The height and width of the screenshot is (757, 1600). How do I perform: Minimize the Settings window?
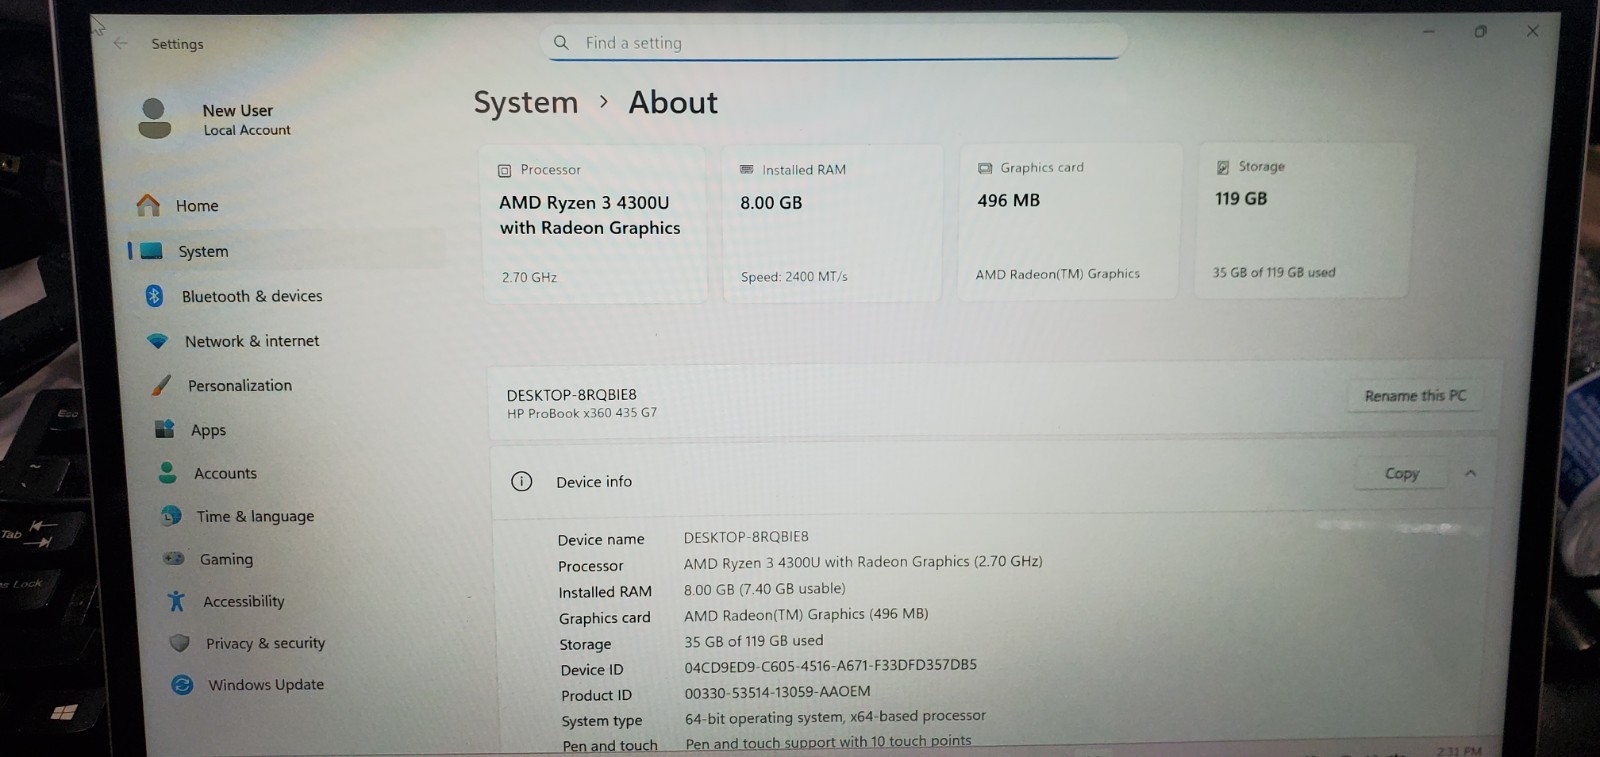(x=1429, y=31)
